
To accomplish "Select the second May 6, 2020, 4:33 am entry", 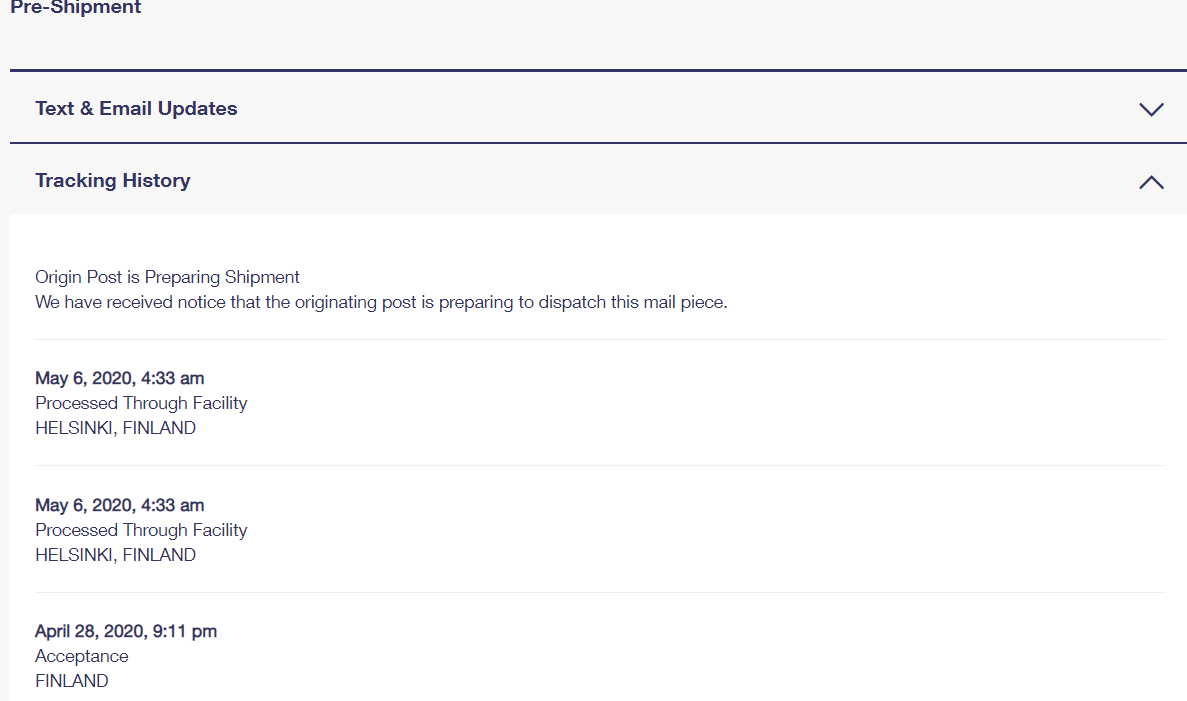I will click(x=120, y=505).
